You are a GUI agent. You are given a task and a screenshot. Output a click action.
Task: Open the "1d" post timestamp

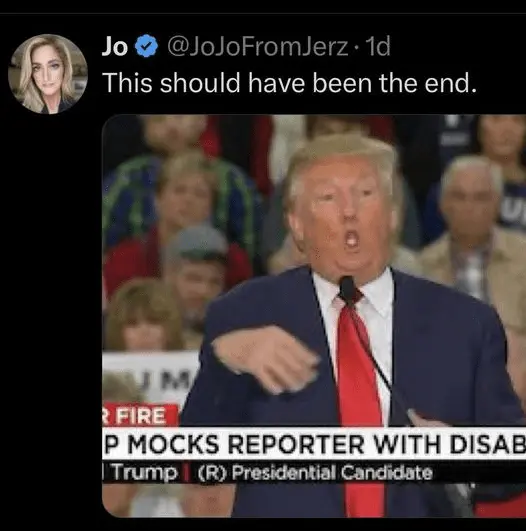point(379,46)
